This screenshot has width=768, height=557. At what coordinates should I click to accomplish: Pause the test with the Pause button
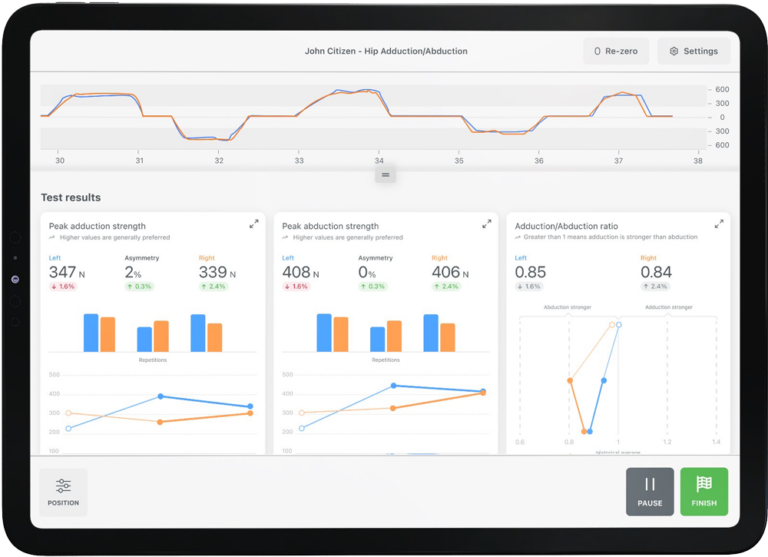(x=649, y=491)
